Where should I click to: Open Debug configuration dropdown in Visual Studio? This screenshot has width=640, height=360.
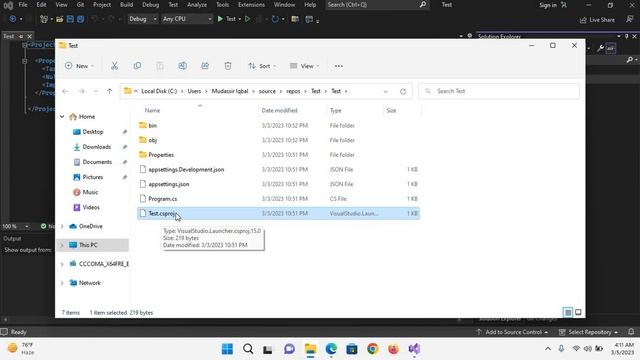tap(142, 19)
